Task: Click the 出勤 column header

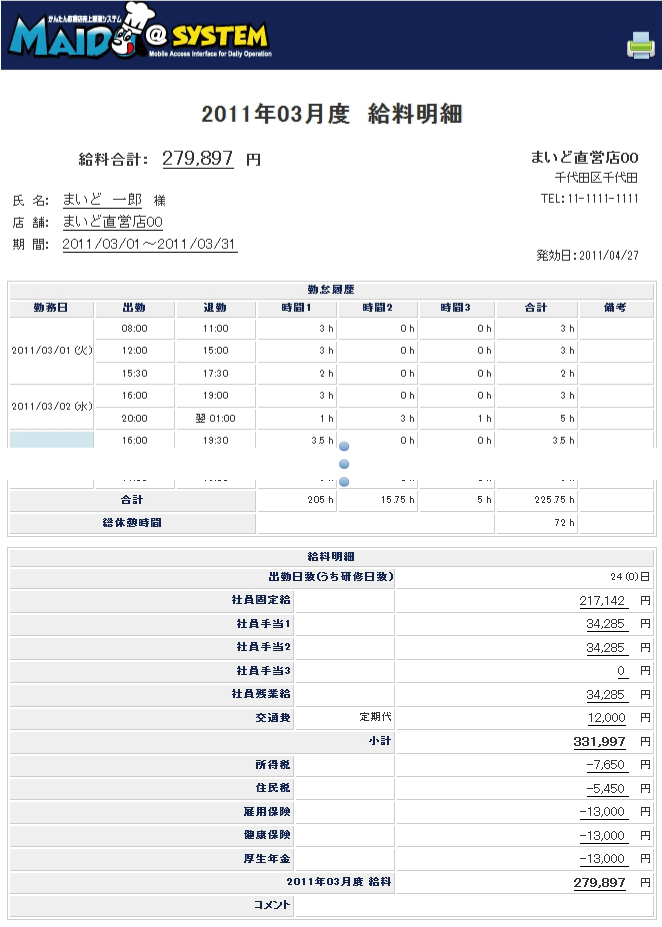Action: 134,308
